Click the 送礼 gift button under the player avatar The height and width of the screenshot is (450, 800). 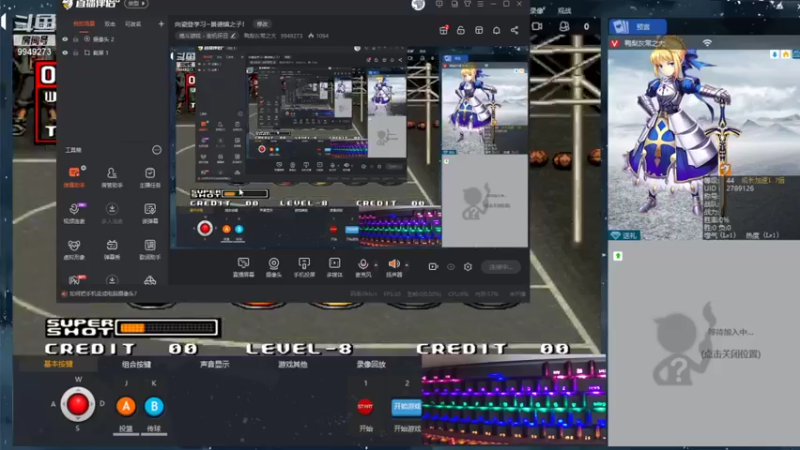coord(624,235)
